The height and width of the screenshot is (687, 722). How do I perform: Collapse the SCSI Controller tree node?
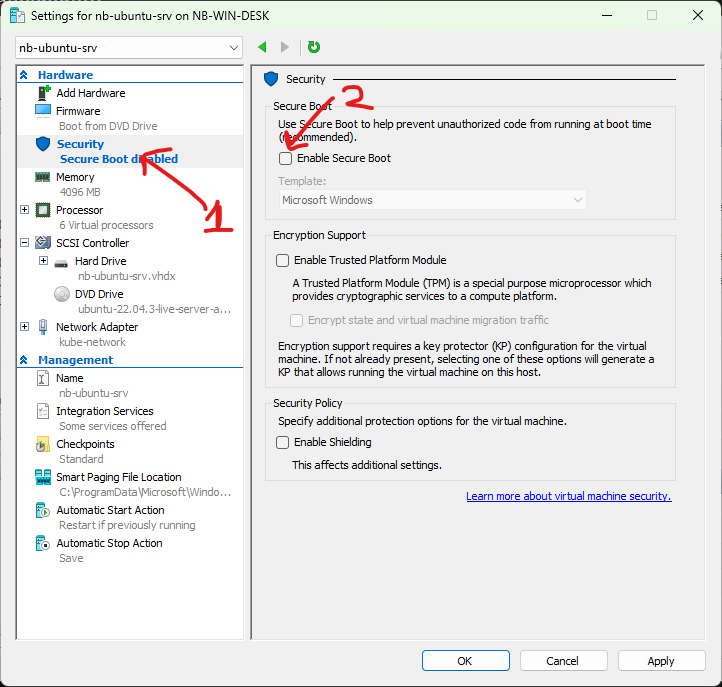pos(25,243)
